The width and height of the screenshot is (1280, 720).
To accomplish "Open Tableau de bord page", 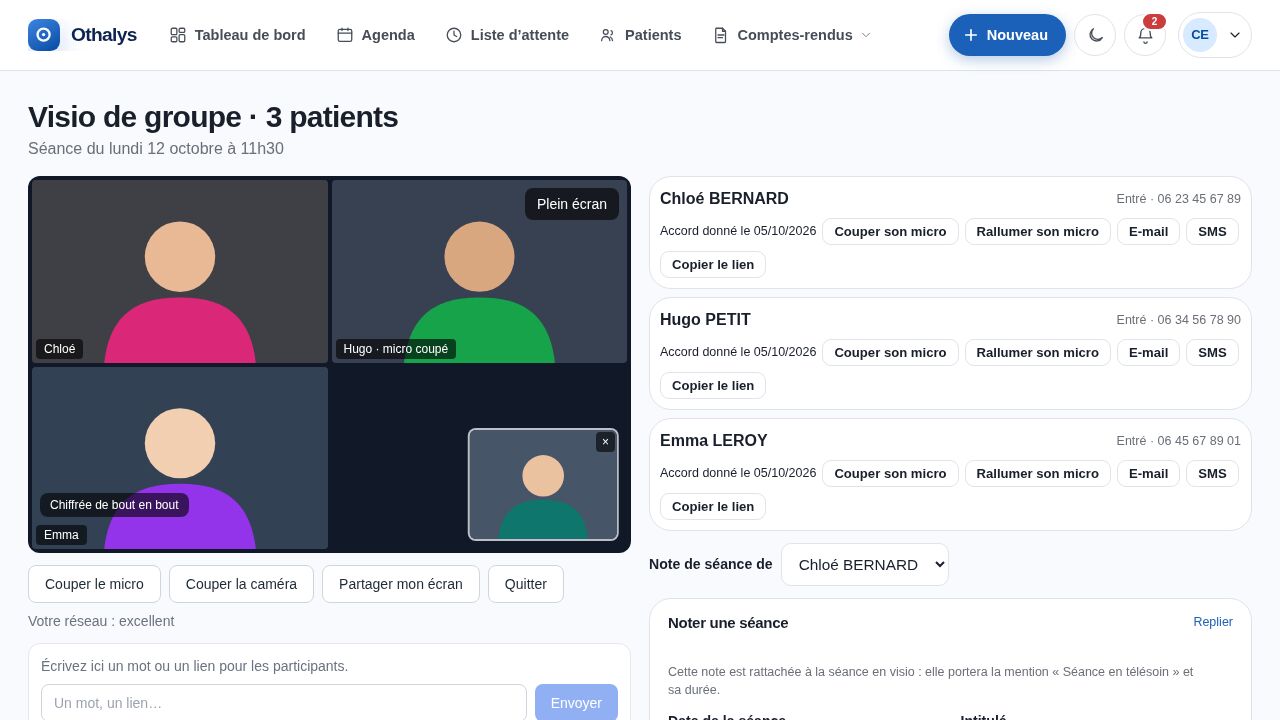I will (x=238, y=35).
